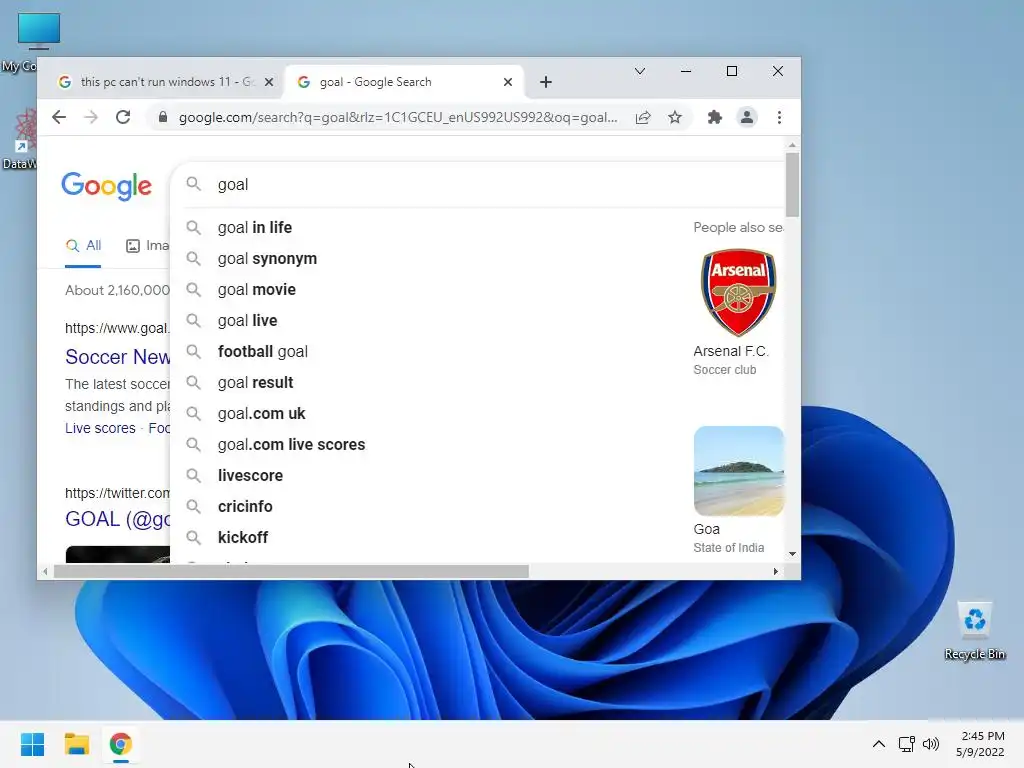The width and height of the screenshot is (1024, 768).
Task: Click the vertical scrollbar thumb
Action: [792, 185]
